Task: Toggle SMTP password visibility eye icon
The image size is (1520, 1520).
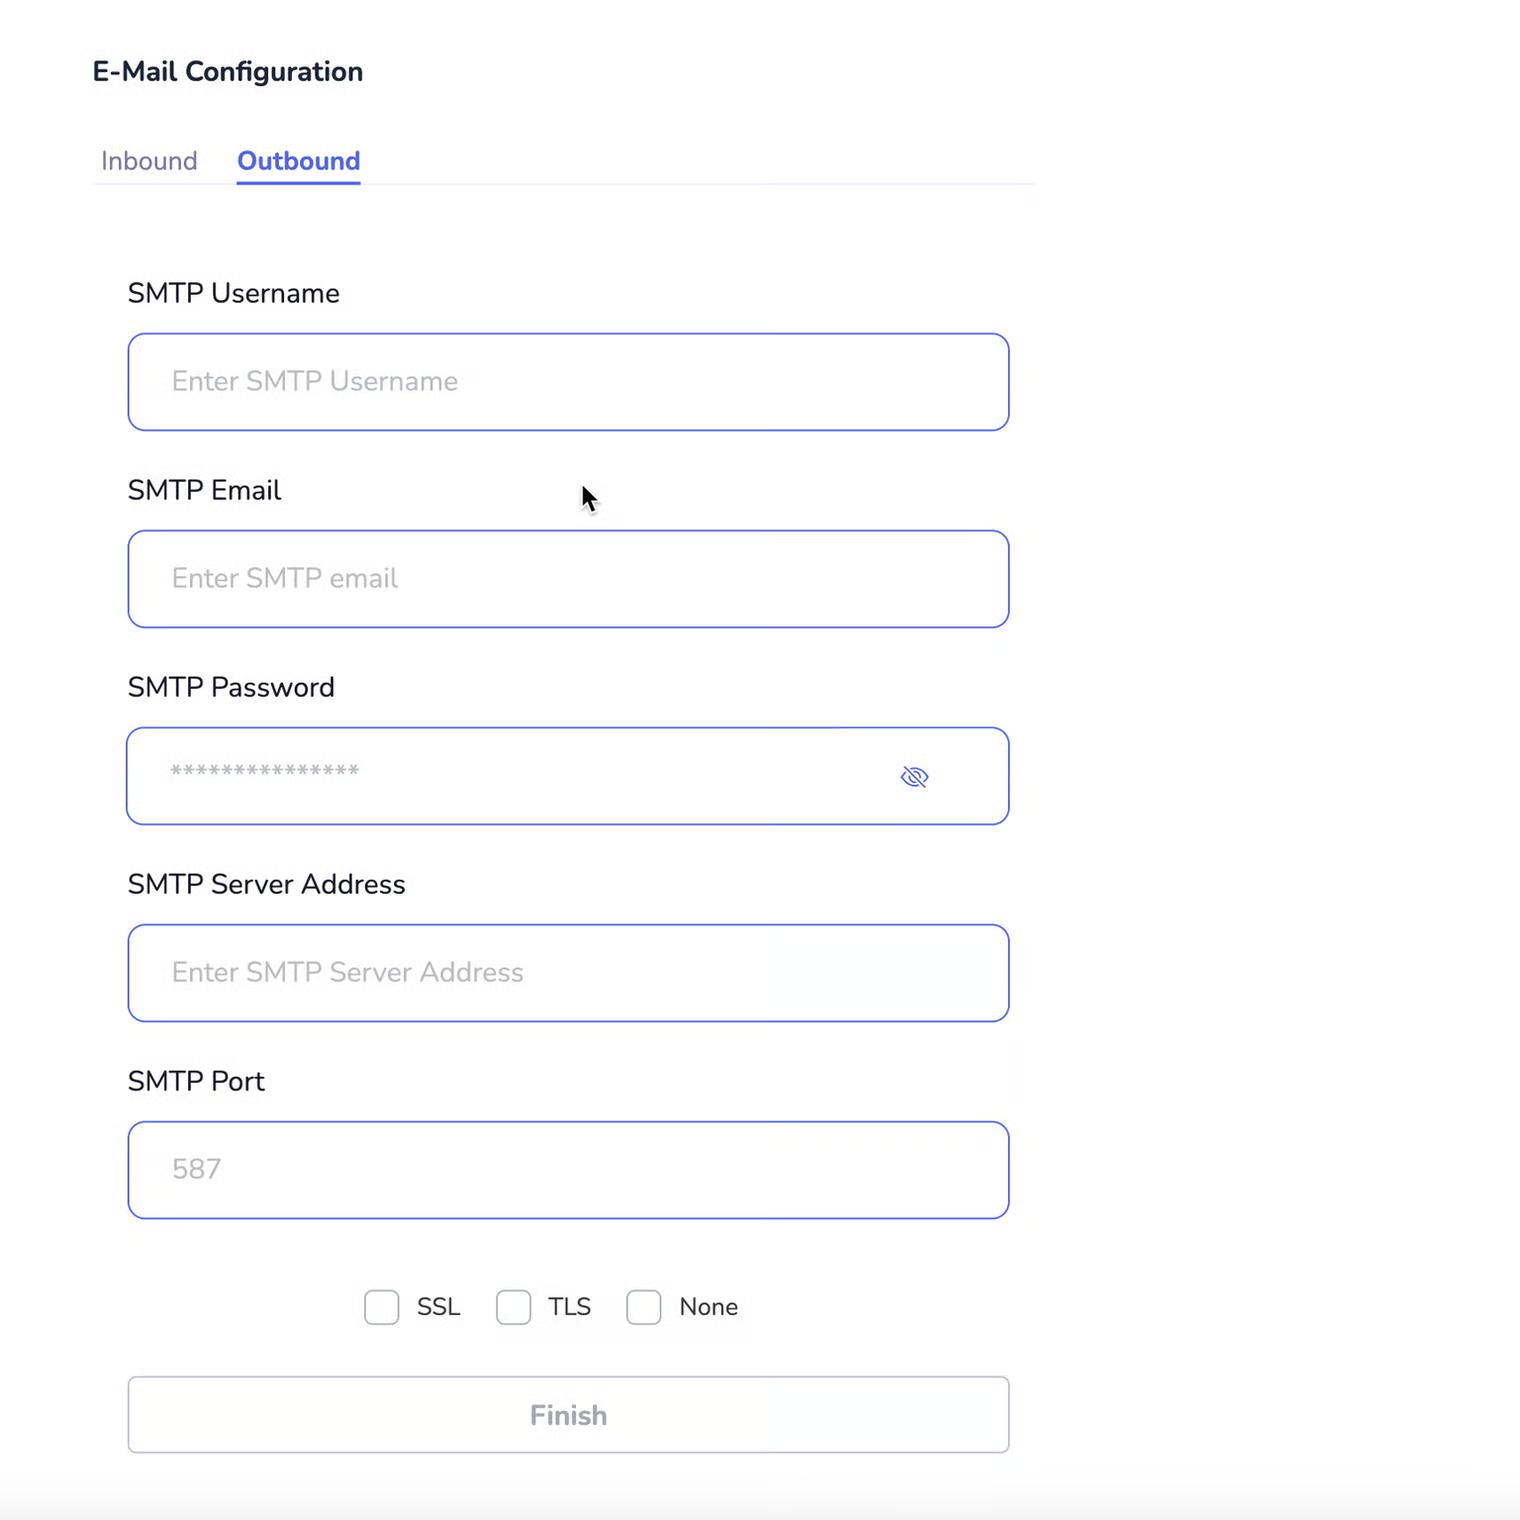Action: [914, 777]
